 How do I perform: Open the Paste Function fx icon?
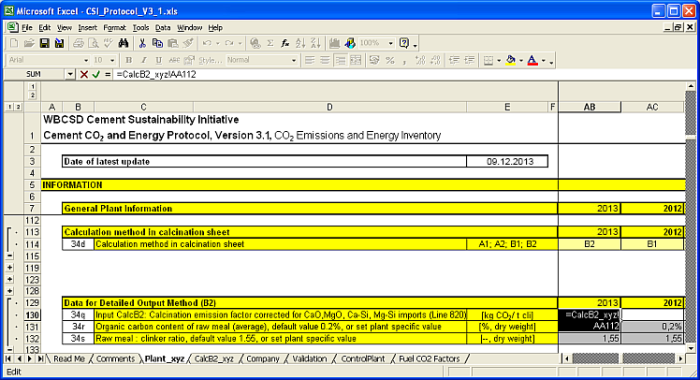tap(285, 43)
